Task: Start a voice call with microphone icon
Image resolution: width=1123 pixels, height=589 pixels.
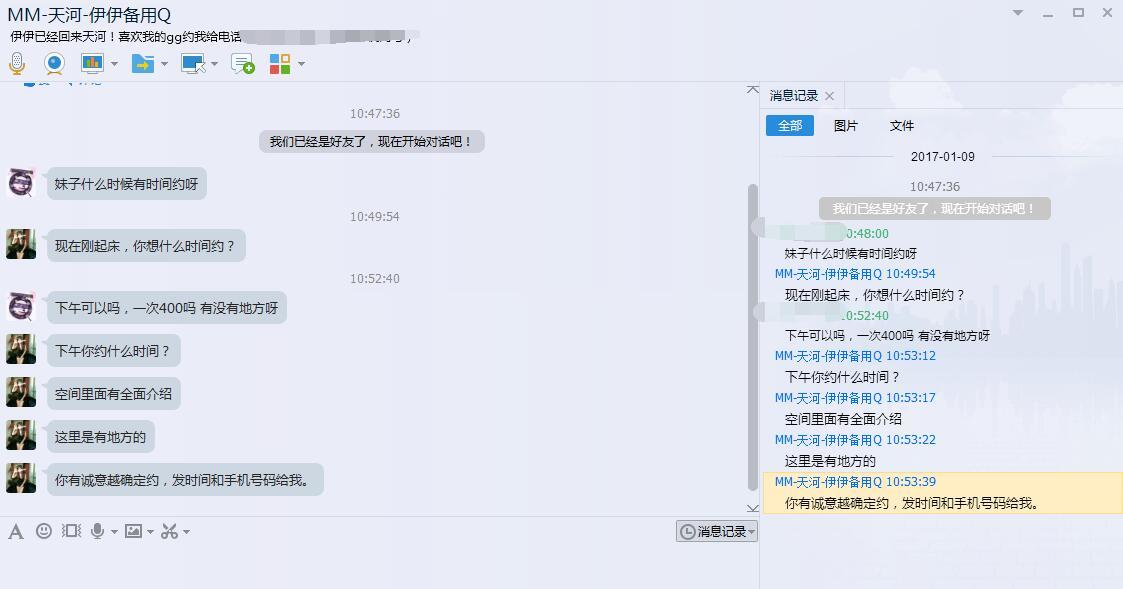Action: click(17, 64)
